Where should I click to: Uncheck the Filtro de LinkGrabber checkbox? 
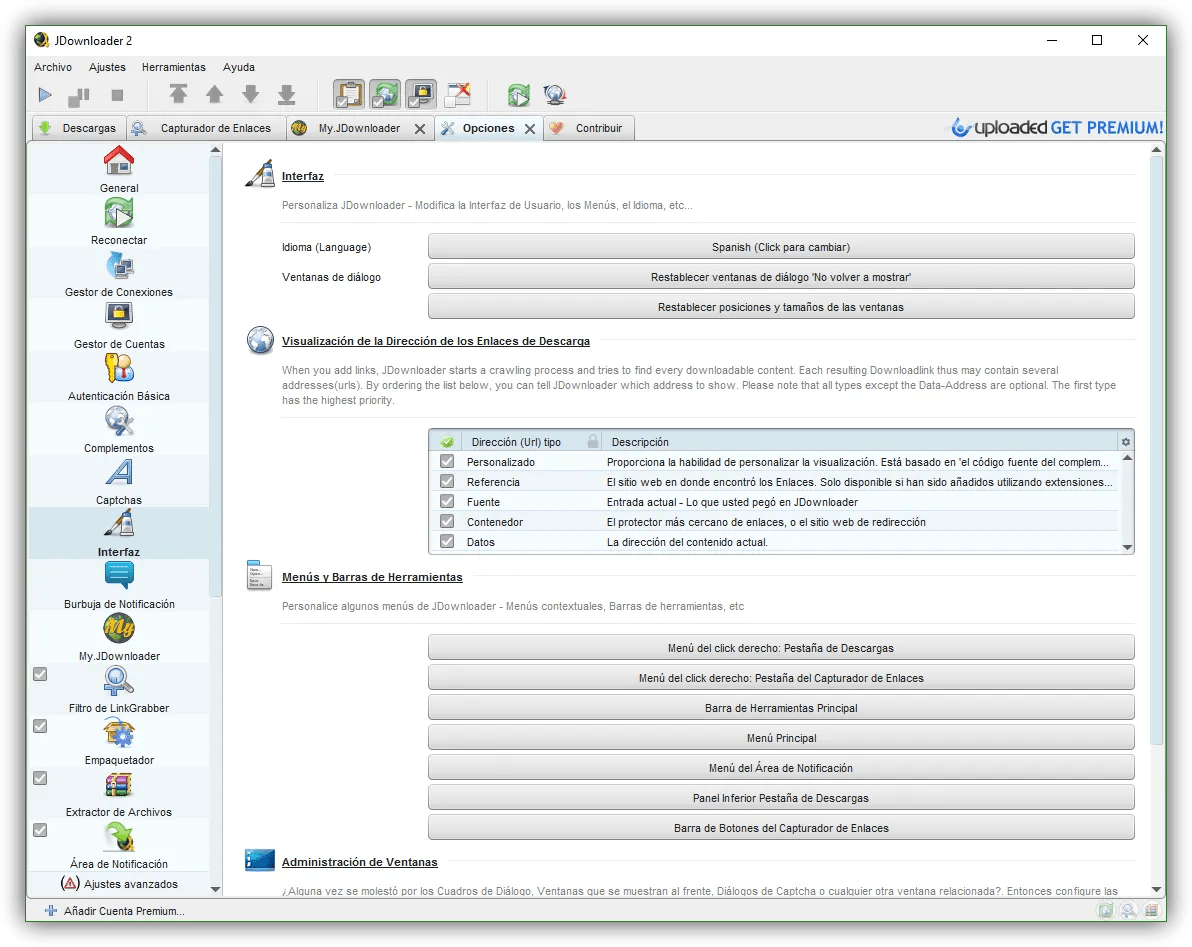tap(40, 674)
